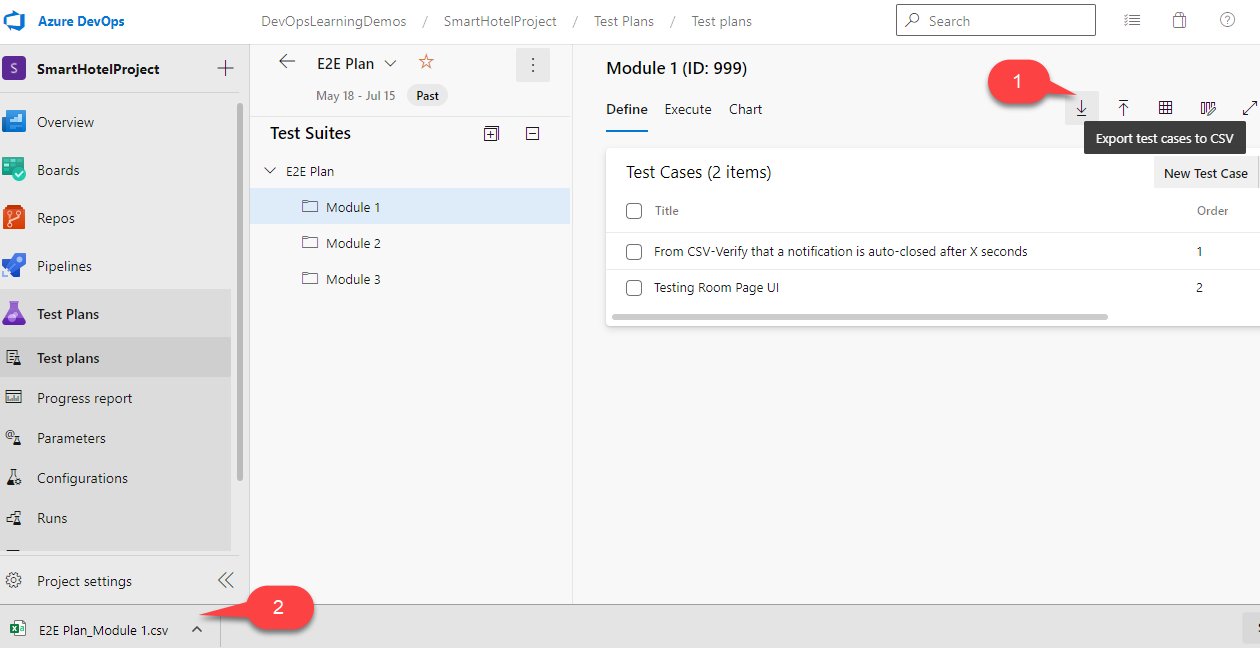The image size is (1260, 648).
Task: Focus the Search input field
Action: (x=995, y=20)
